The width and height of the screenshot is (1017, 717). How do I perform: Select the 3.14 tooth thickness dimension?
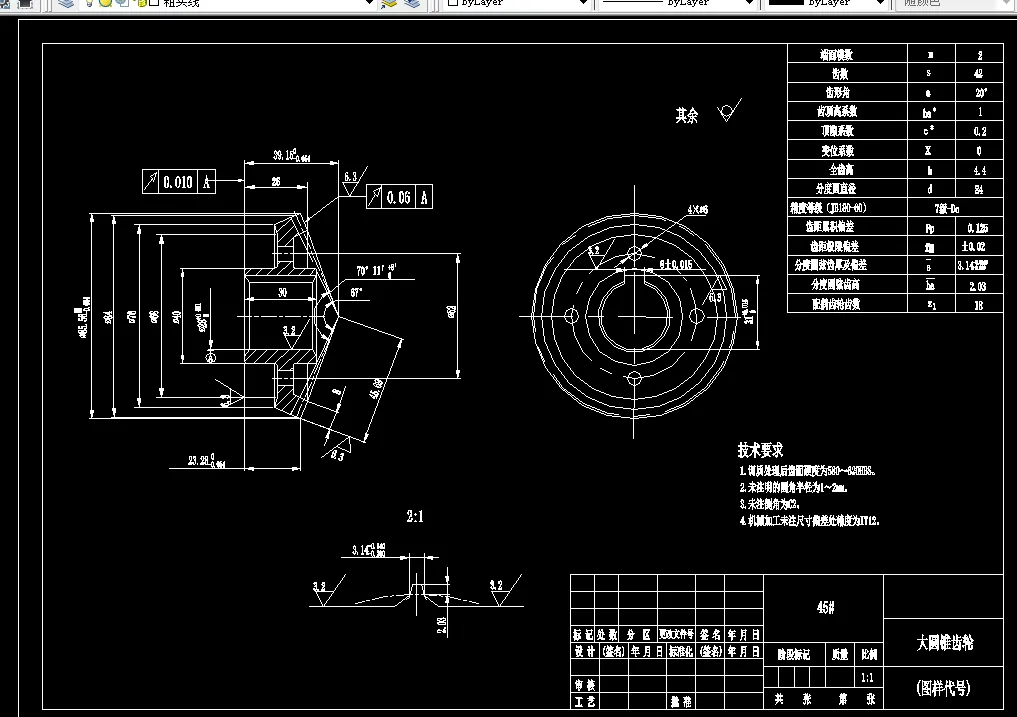coord(368,550)
